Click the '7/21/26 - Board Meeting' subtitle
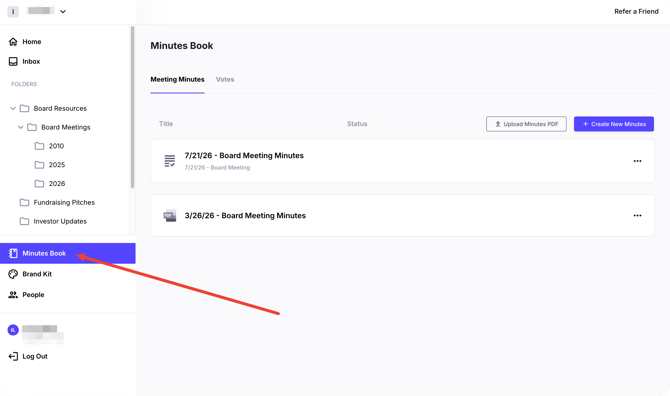The width and height of the screenshot is (670, 396). coord(217,167)
